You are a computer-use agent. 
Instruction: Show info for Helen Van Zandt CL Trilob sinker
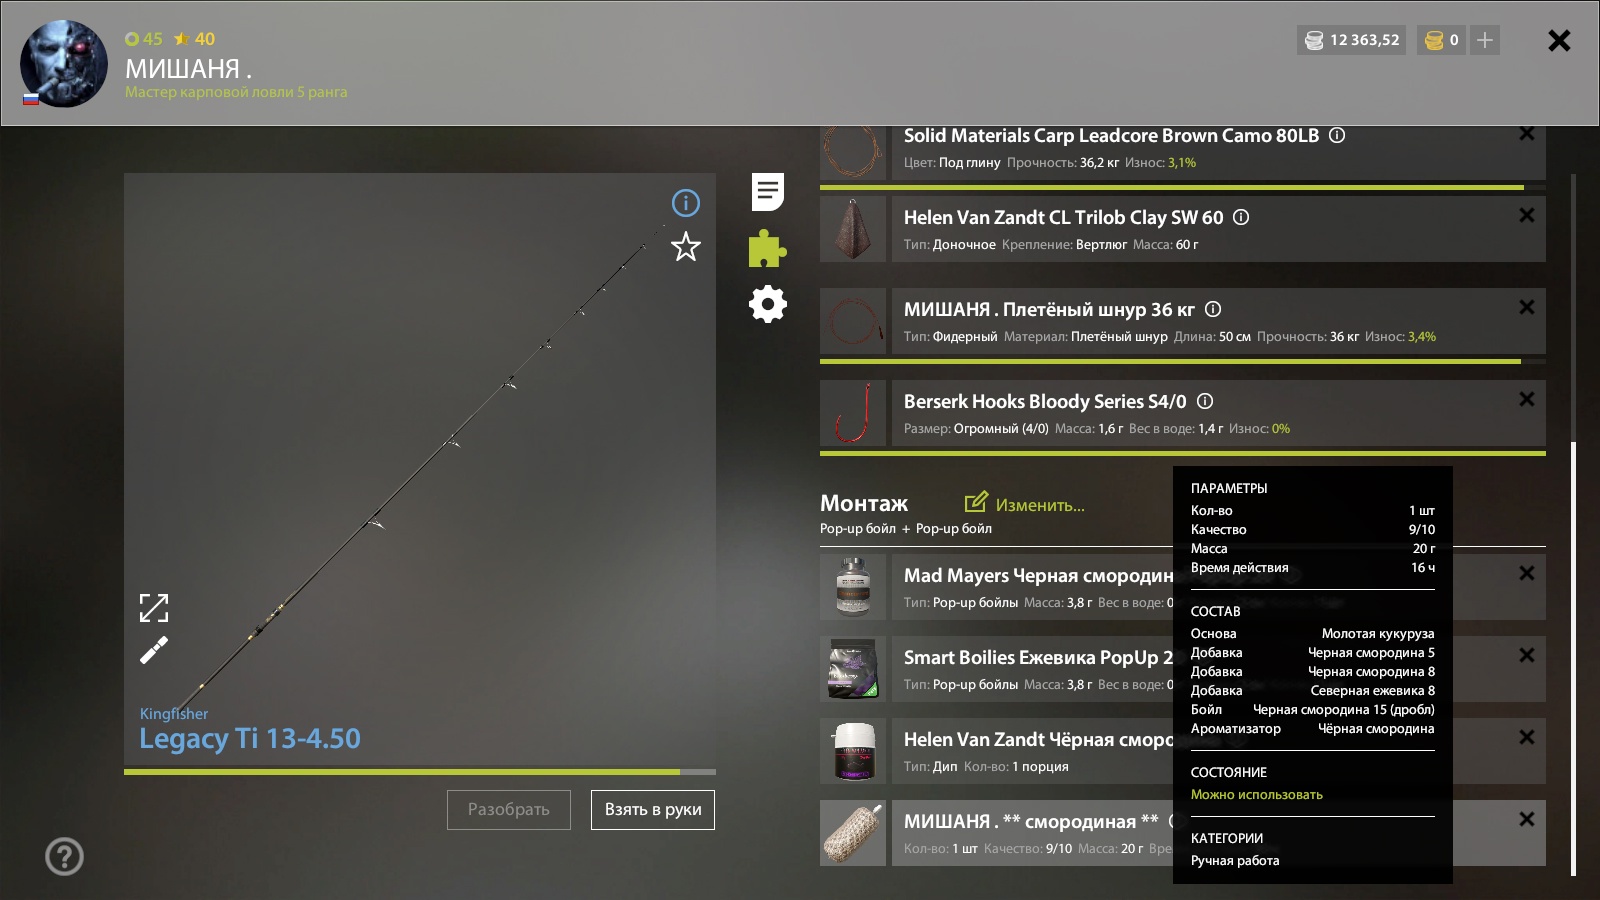click(x=1241, y=217)
